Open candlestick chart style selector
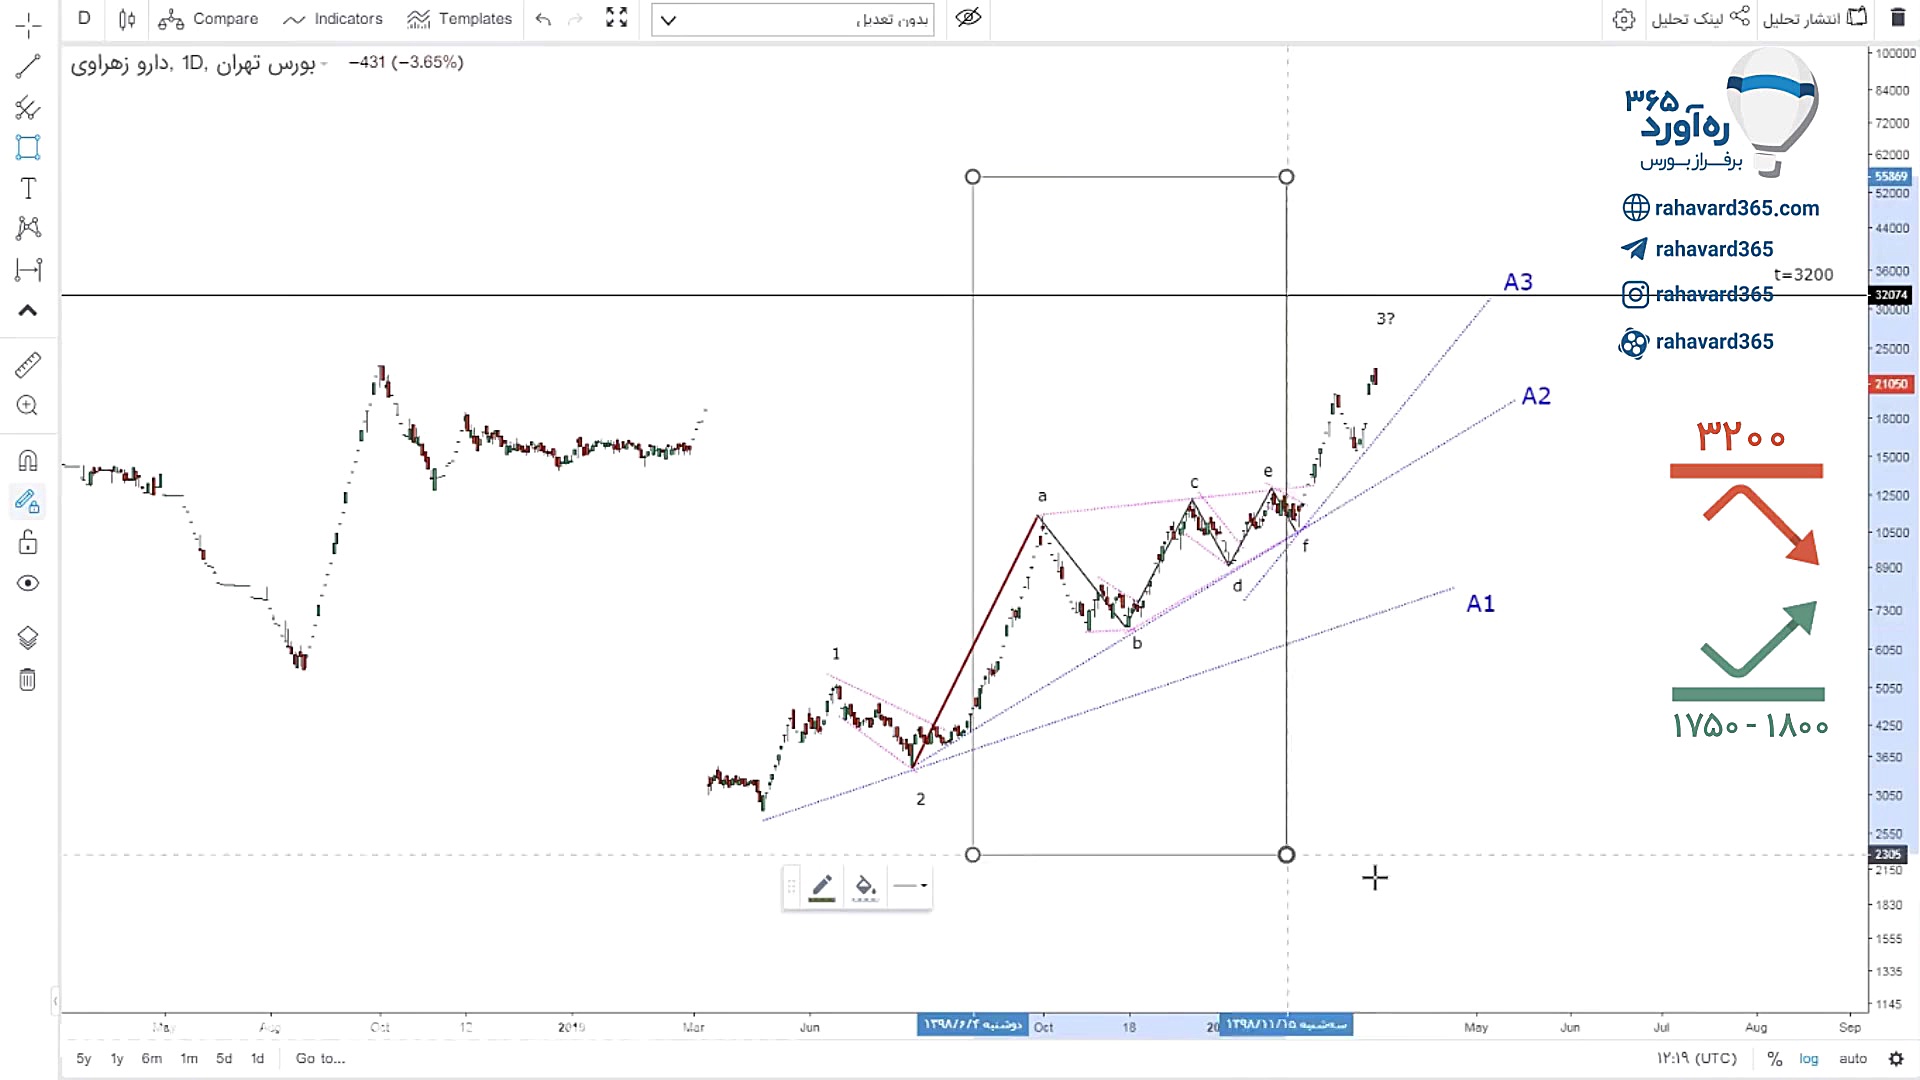This screenshot has width=1920, height=1080. [127, 19]
